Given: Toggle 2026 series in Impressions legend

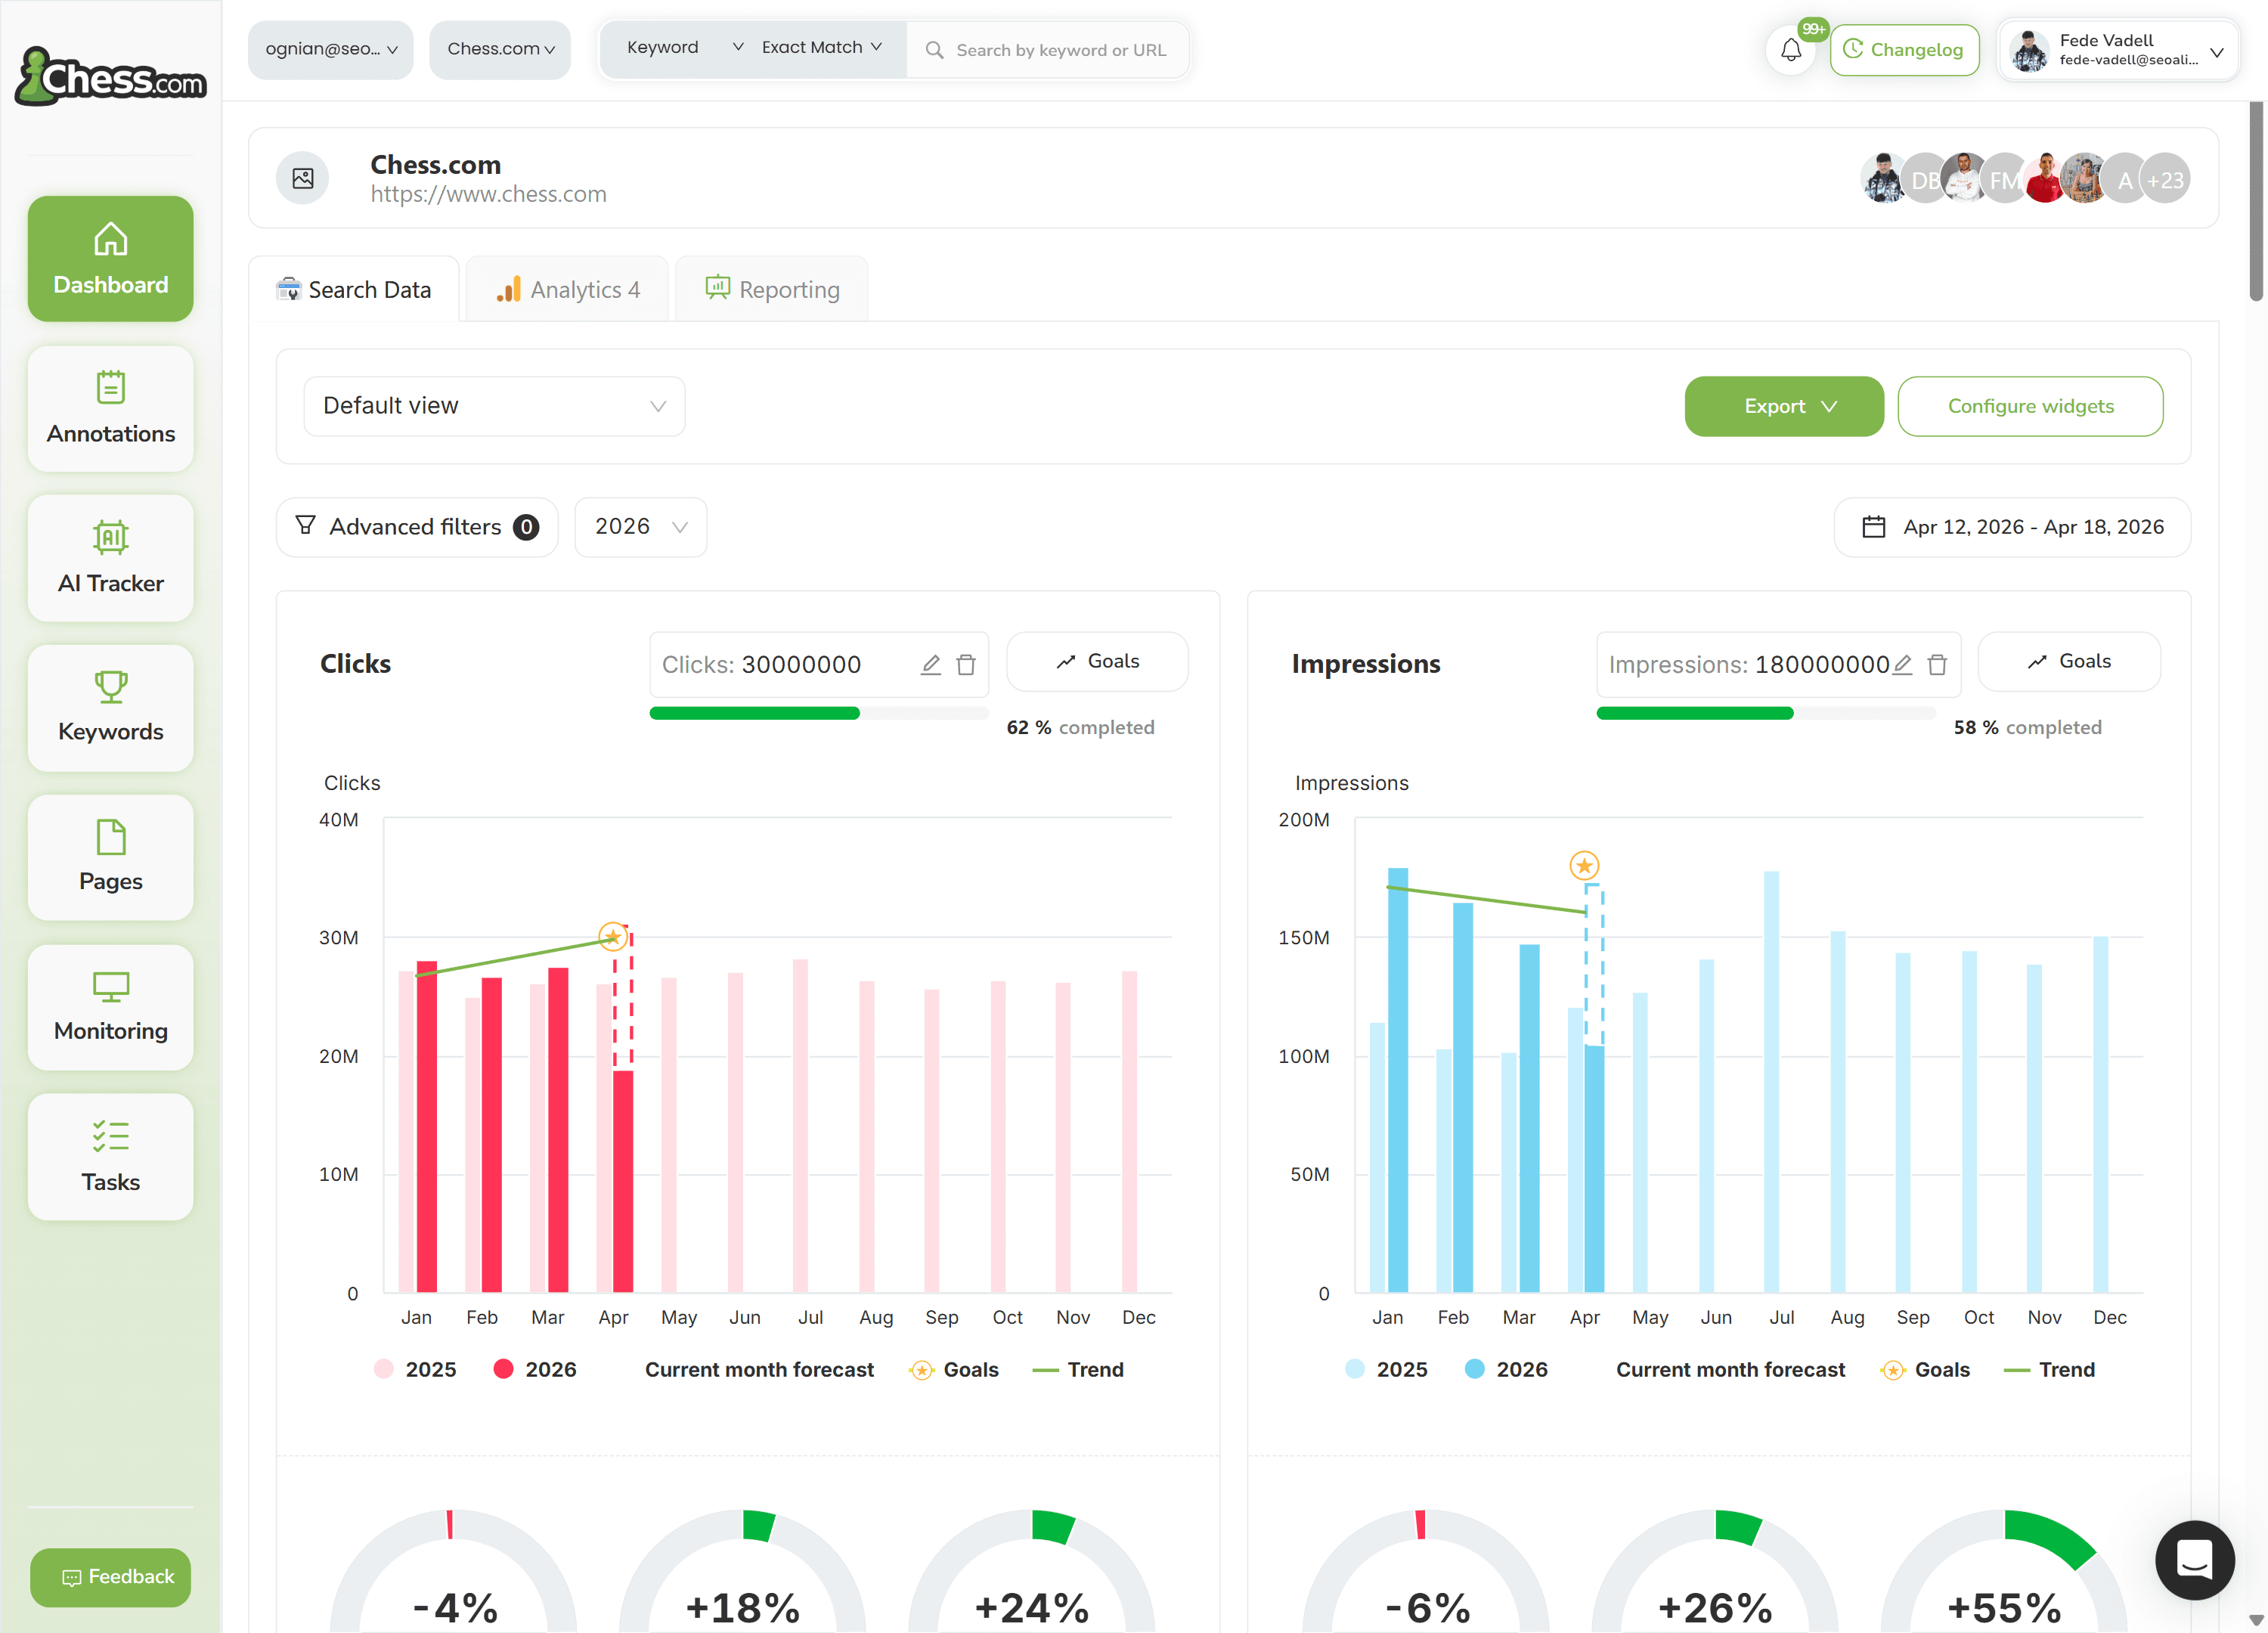Looking at the screenshot, I should (1506, 1369).
